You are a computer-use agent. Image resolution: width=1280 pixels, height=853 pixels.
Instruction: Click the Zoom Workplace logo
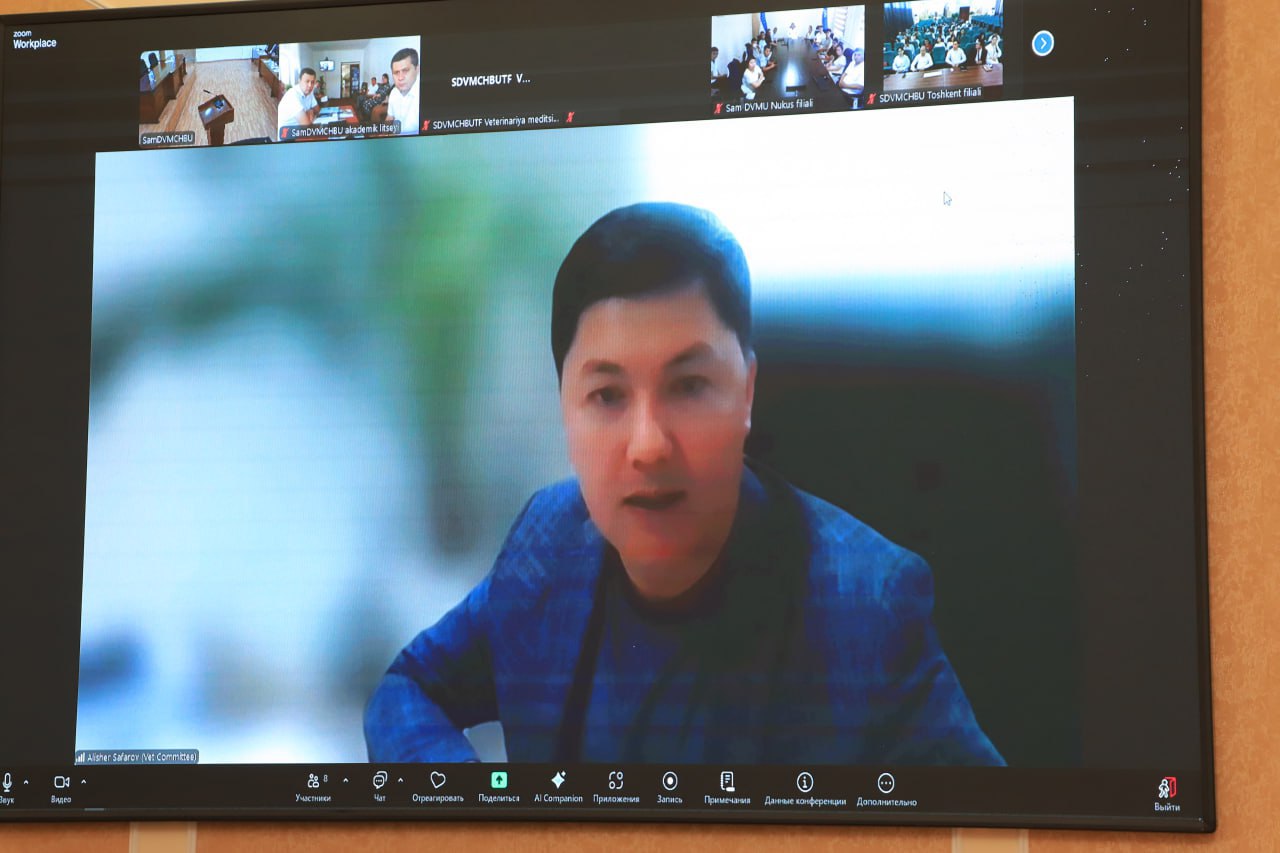pyautogui.click(x=34, y=39)
